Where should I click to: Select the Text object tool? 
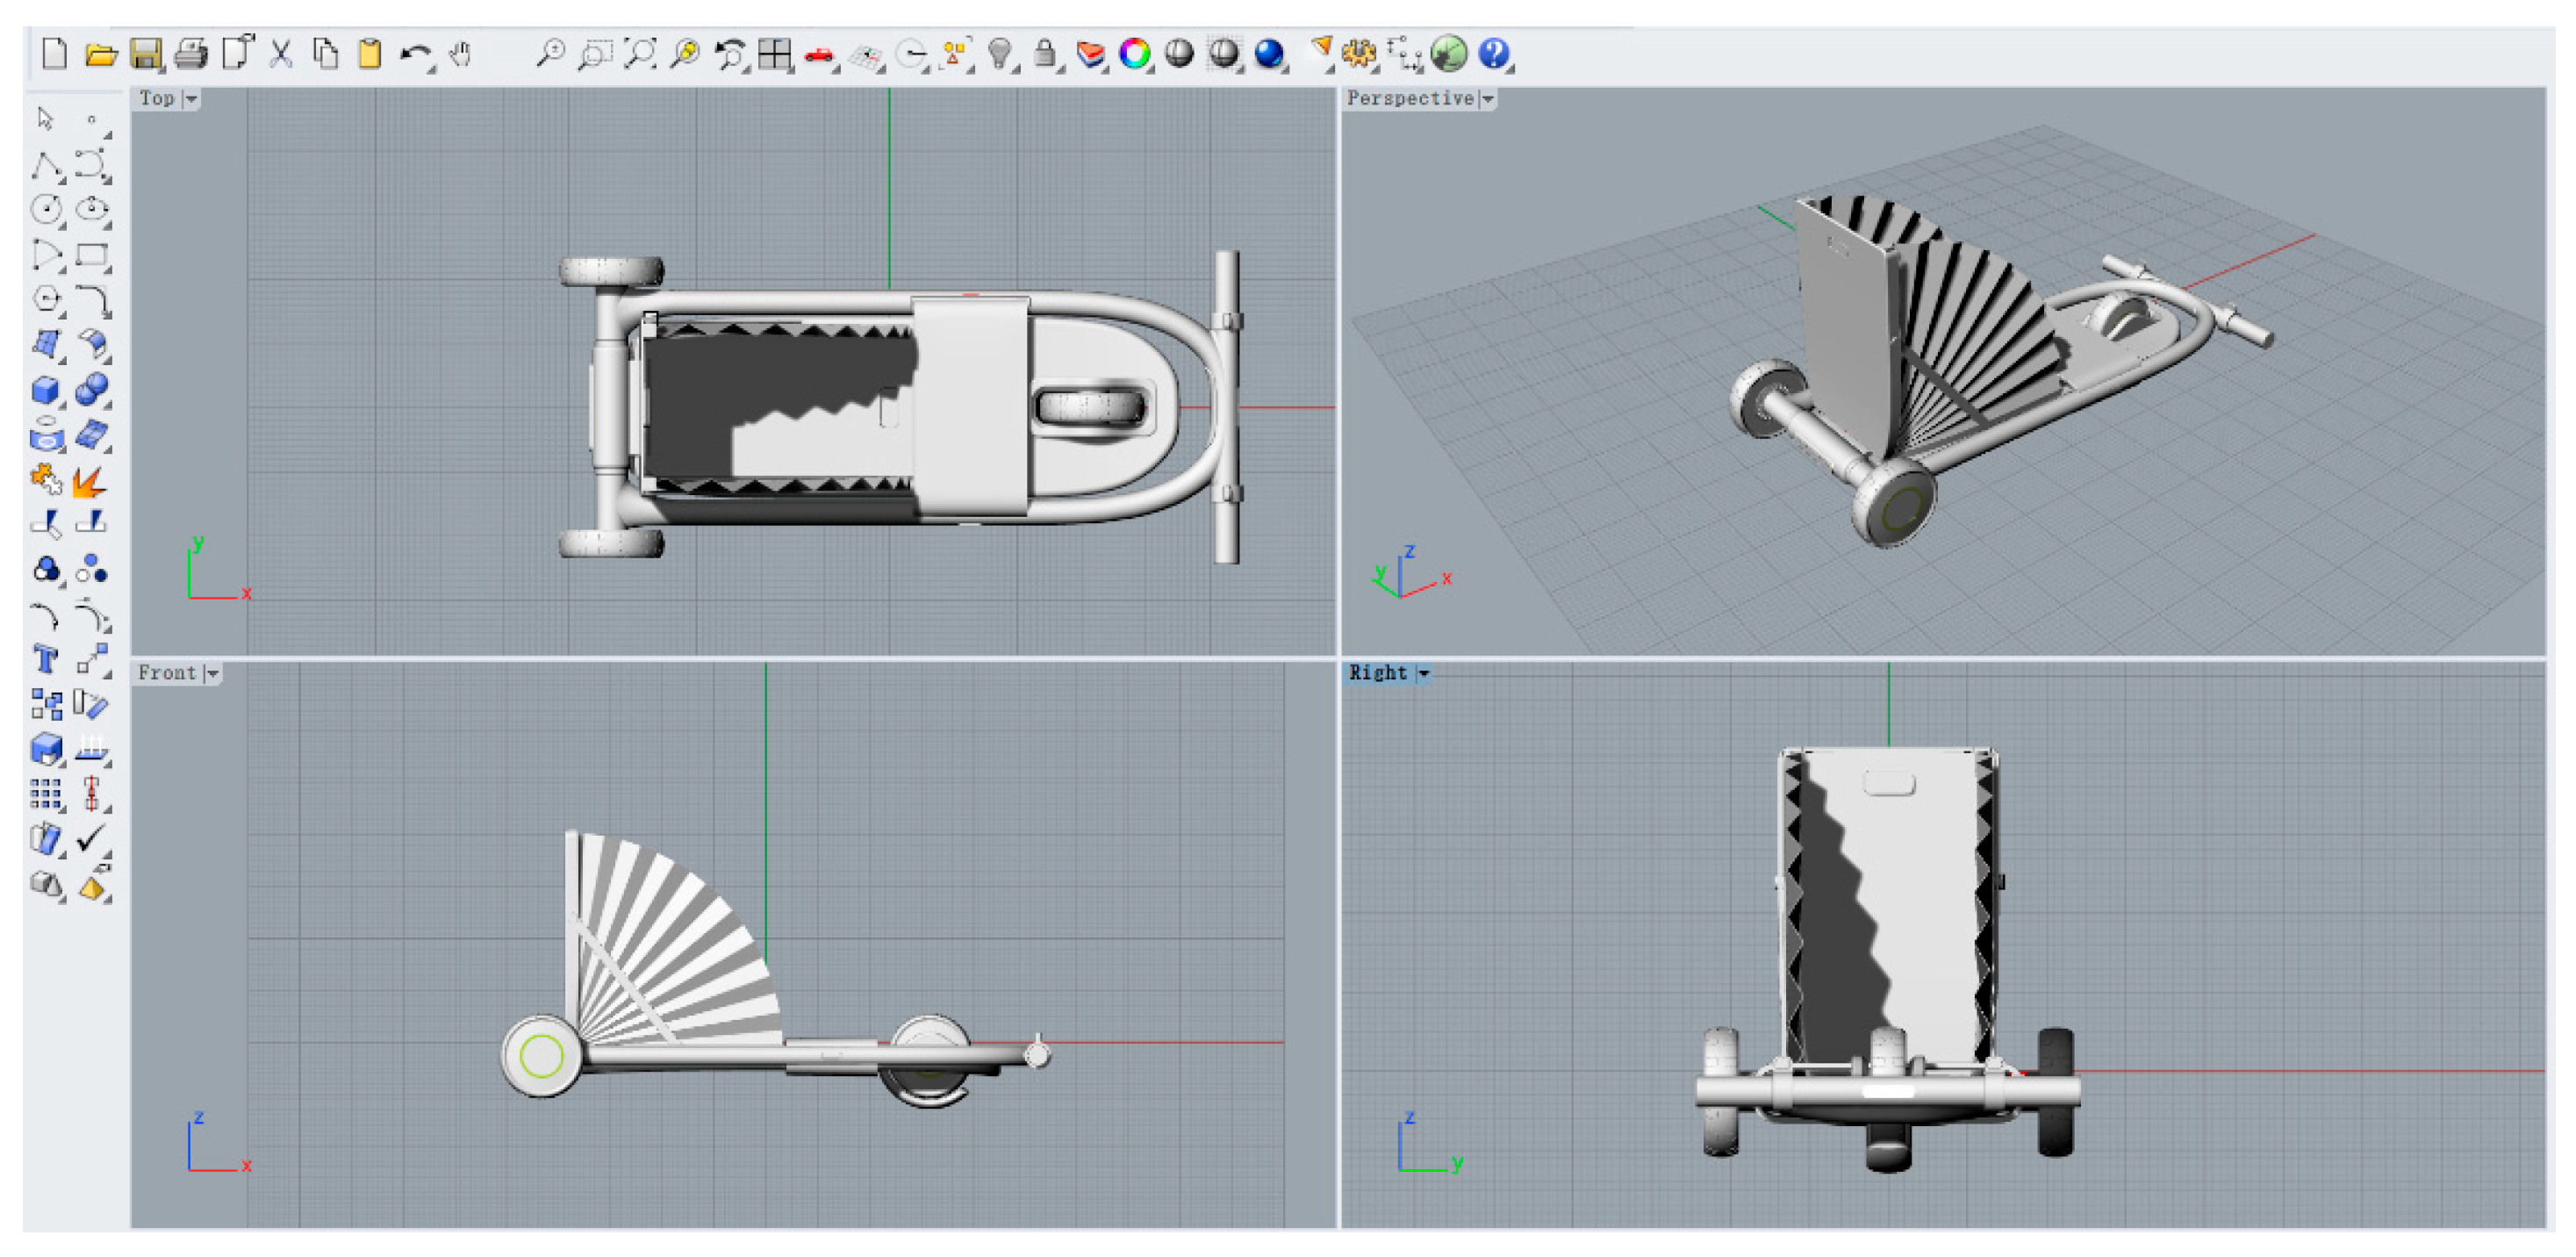click(45, 659)
